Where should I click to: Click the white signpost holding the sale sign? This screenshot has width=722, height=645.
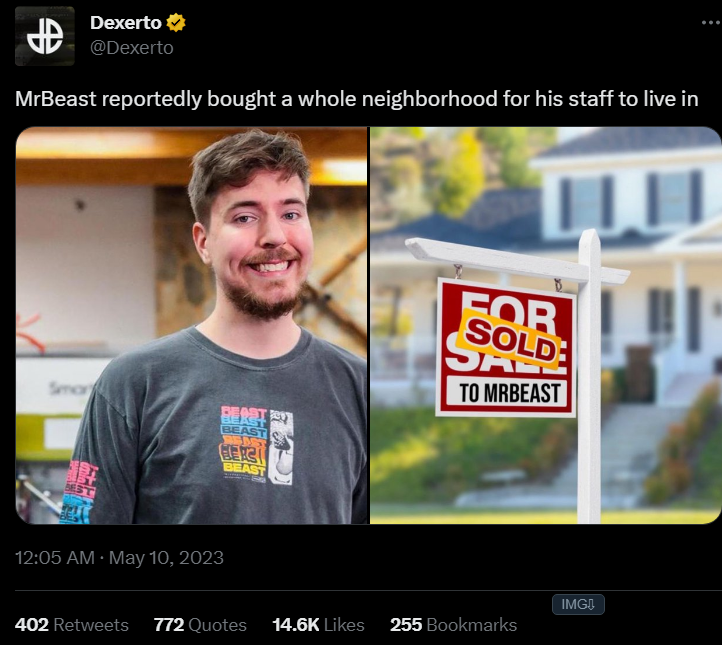(589, 376)
